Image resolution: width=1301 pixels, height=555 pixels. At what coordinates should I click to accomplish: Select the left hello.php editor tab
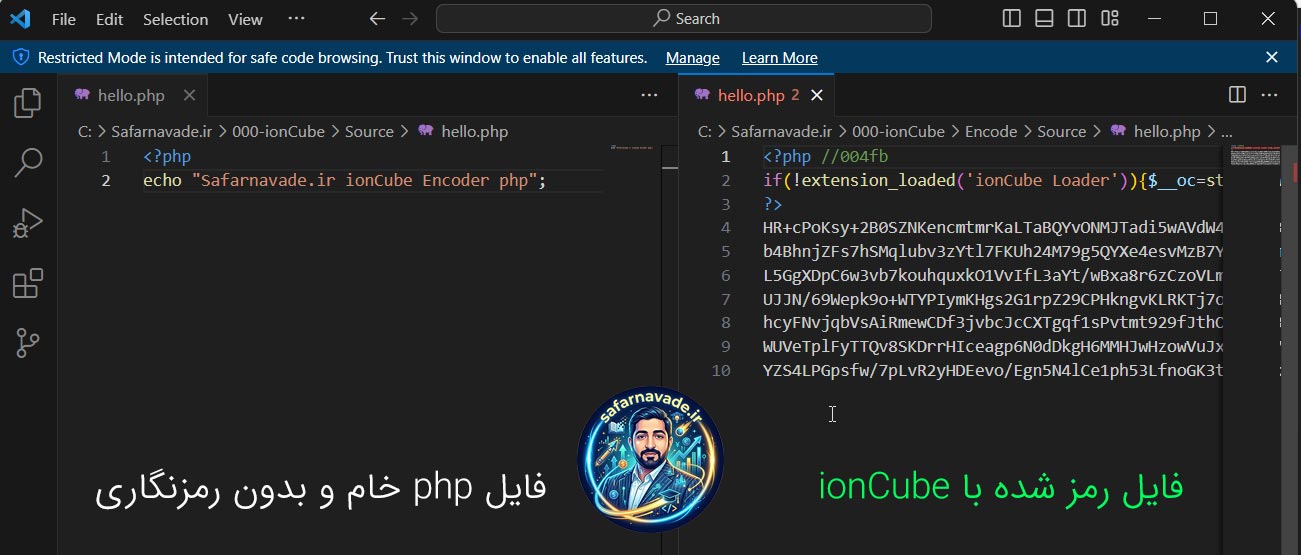(x=132, y=96)
